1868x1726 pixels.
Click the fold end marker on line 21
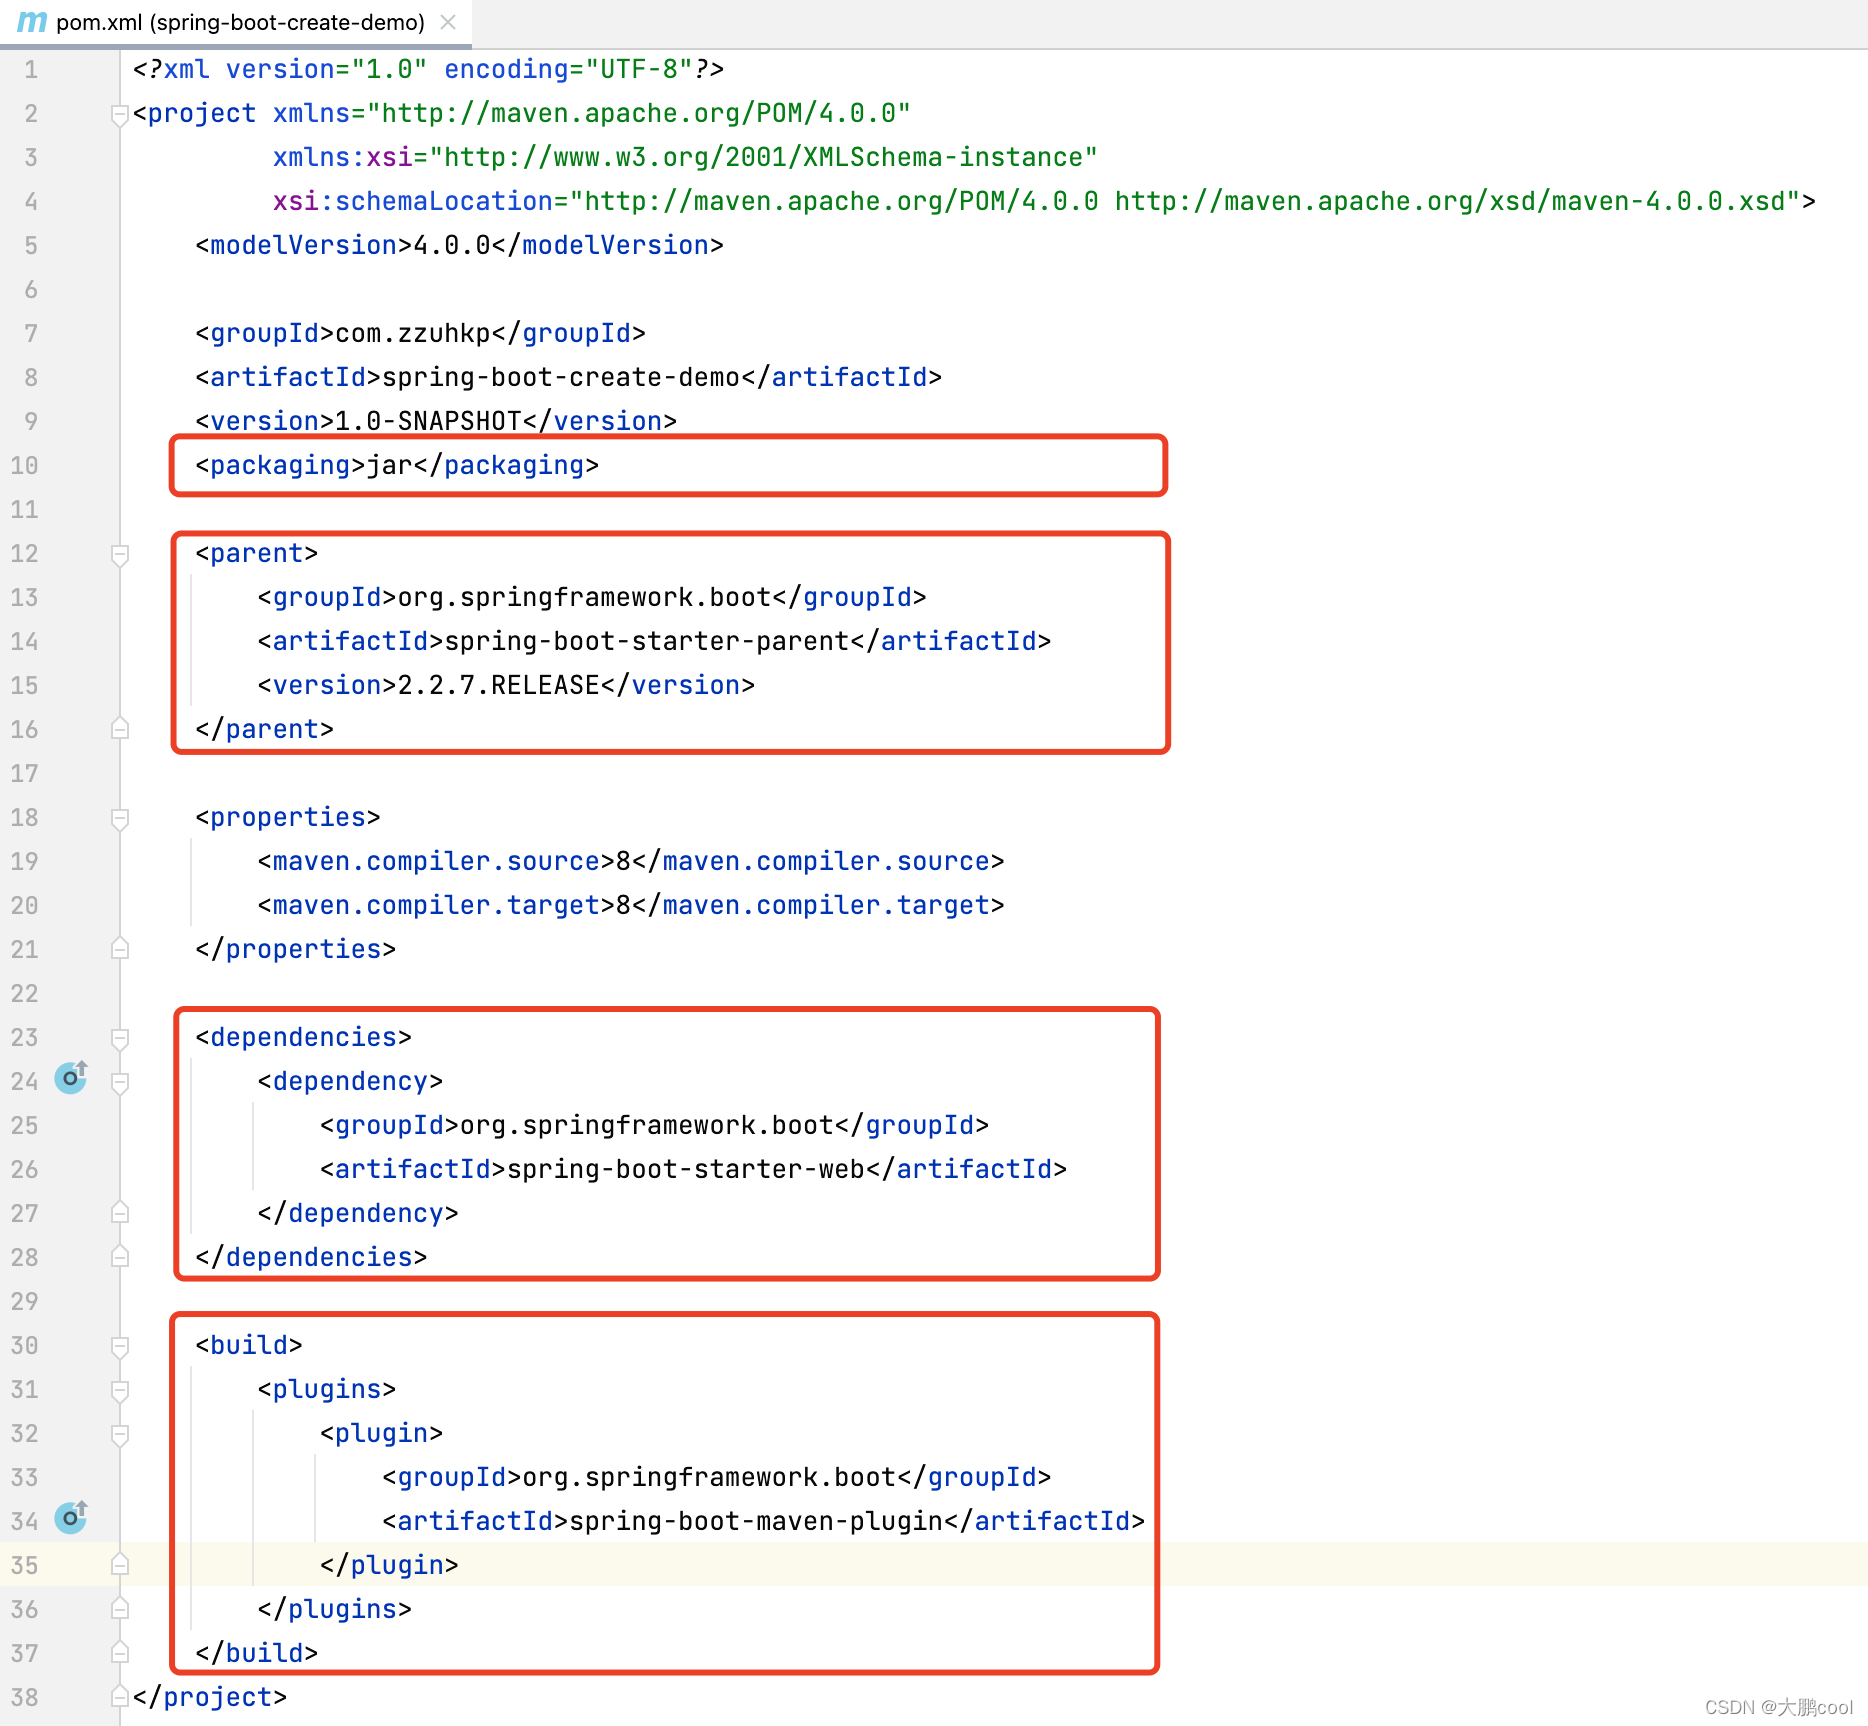(119, 949)
